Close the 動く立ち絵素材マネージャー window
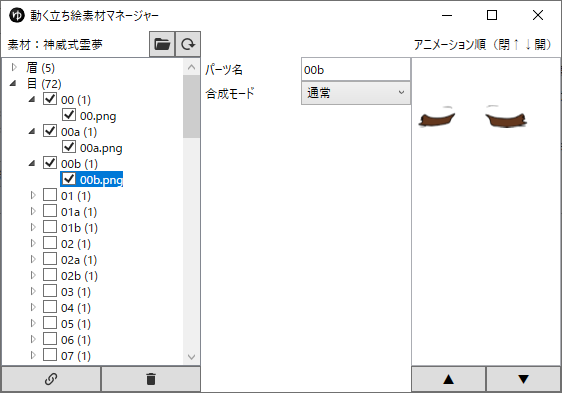 [x=538, y=15]
